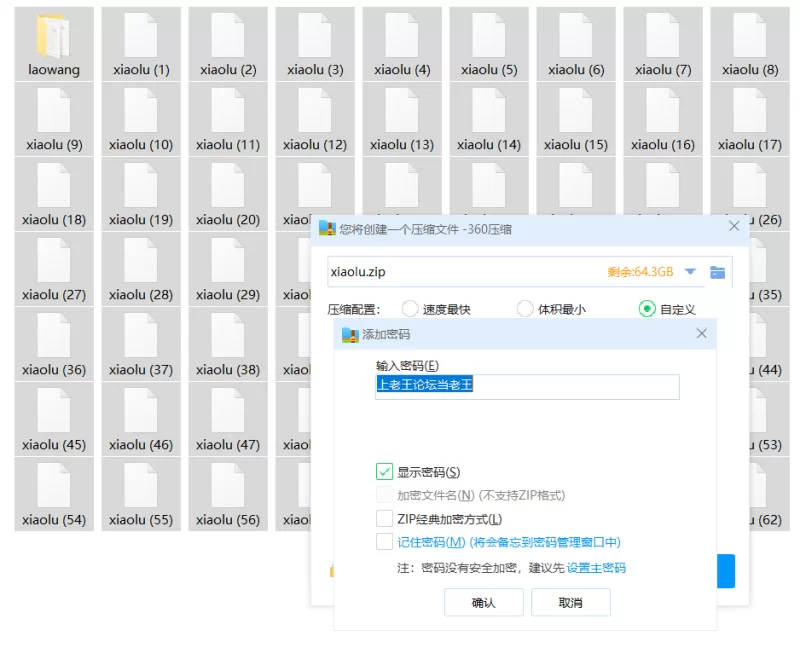Expand the xiaolu.zip path dropdown arrow
The image size is (800, 665).
coord(690,272)
